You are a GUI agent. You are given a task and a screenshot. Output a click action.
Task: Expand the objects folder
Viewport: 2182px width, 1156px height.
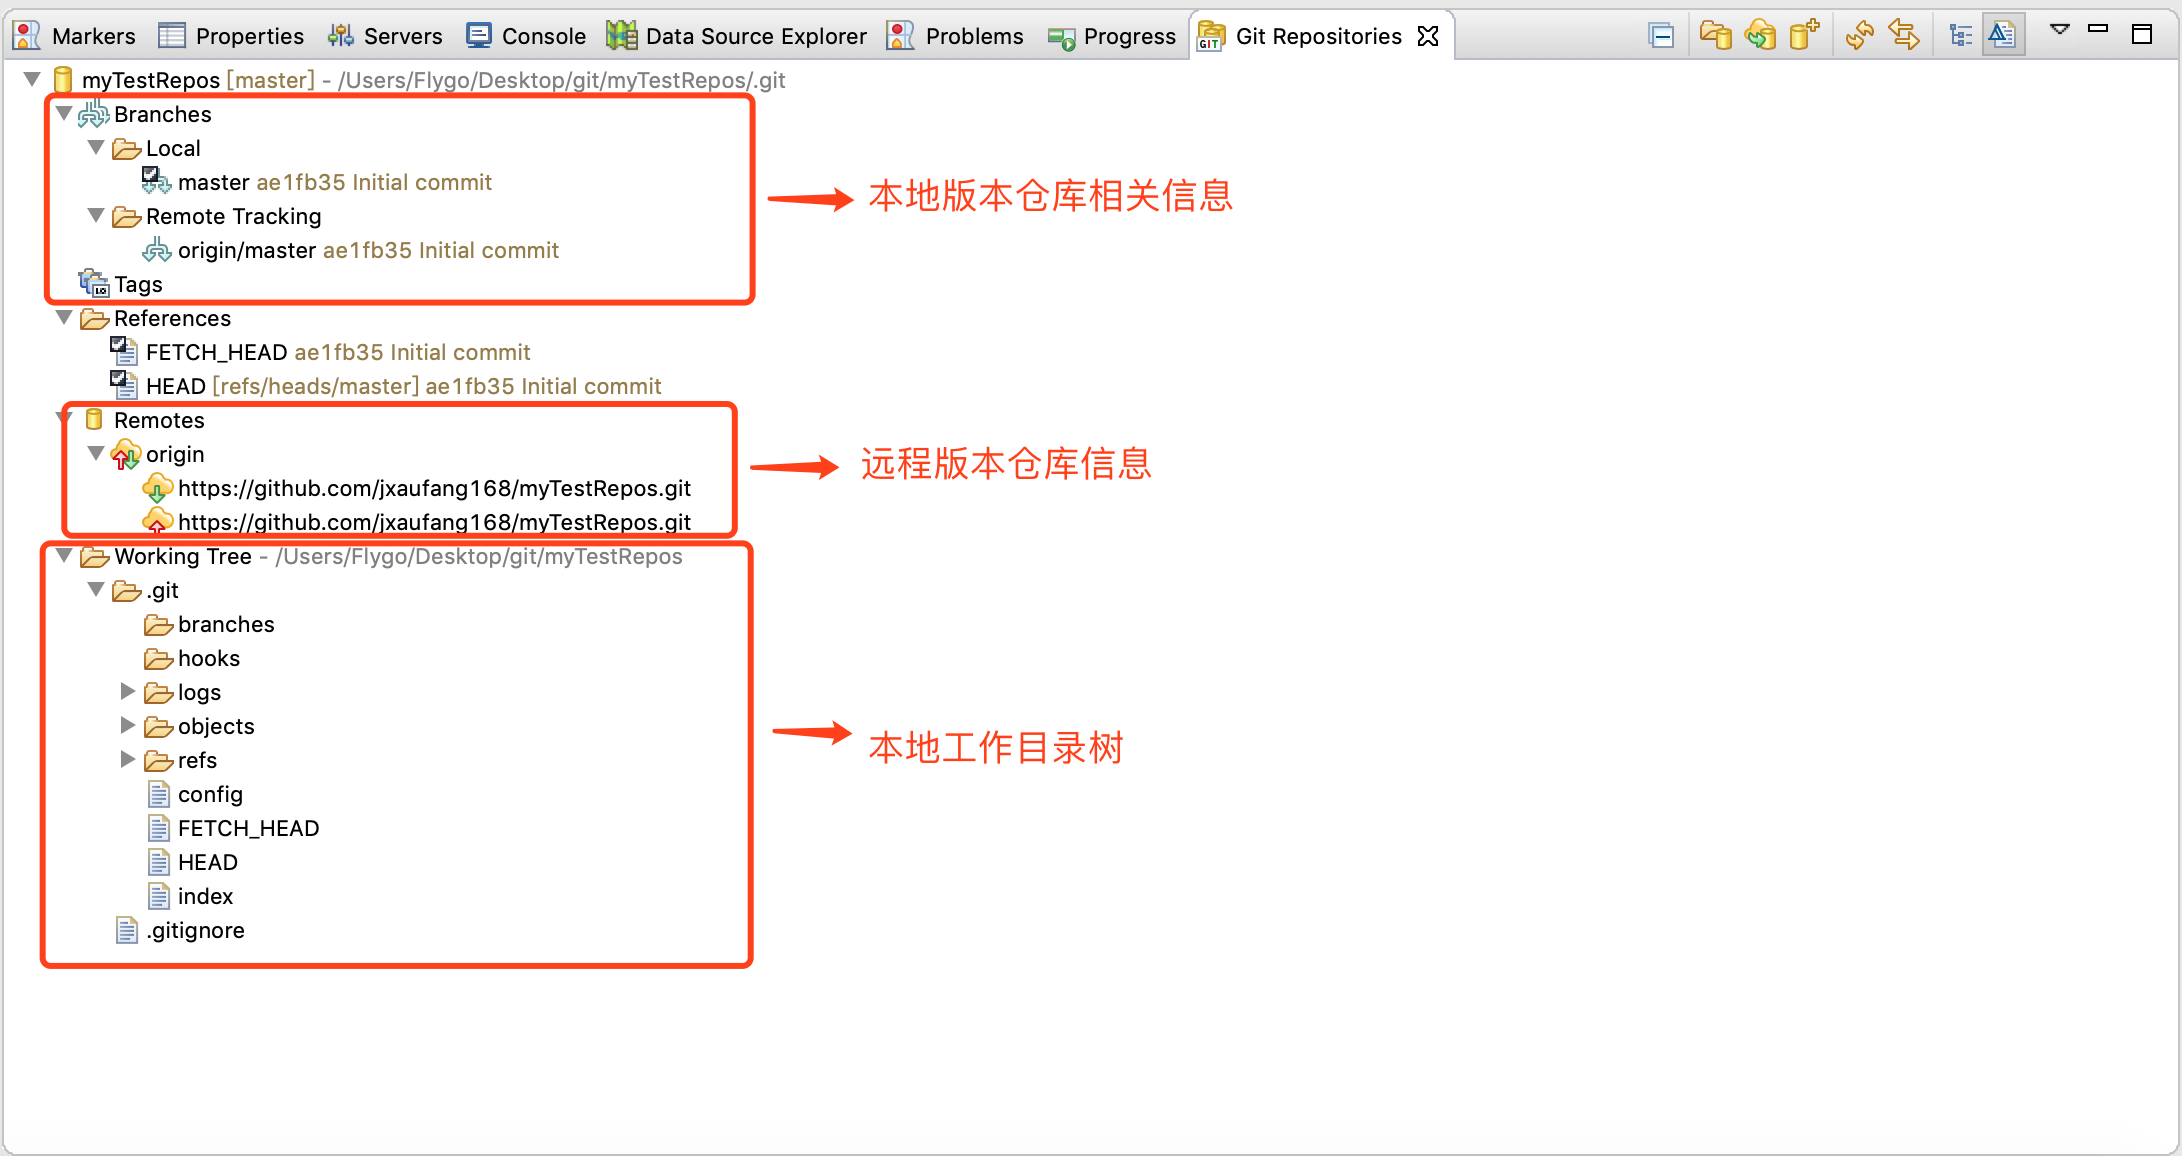click(x=127, y=726)
